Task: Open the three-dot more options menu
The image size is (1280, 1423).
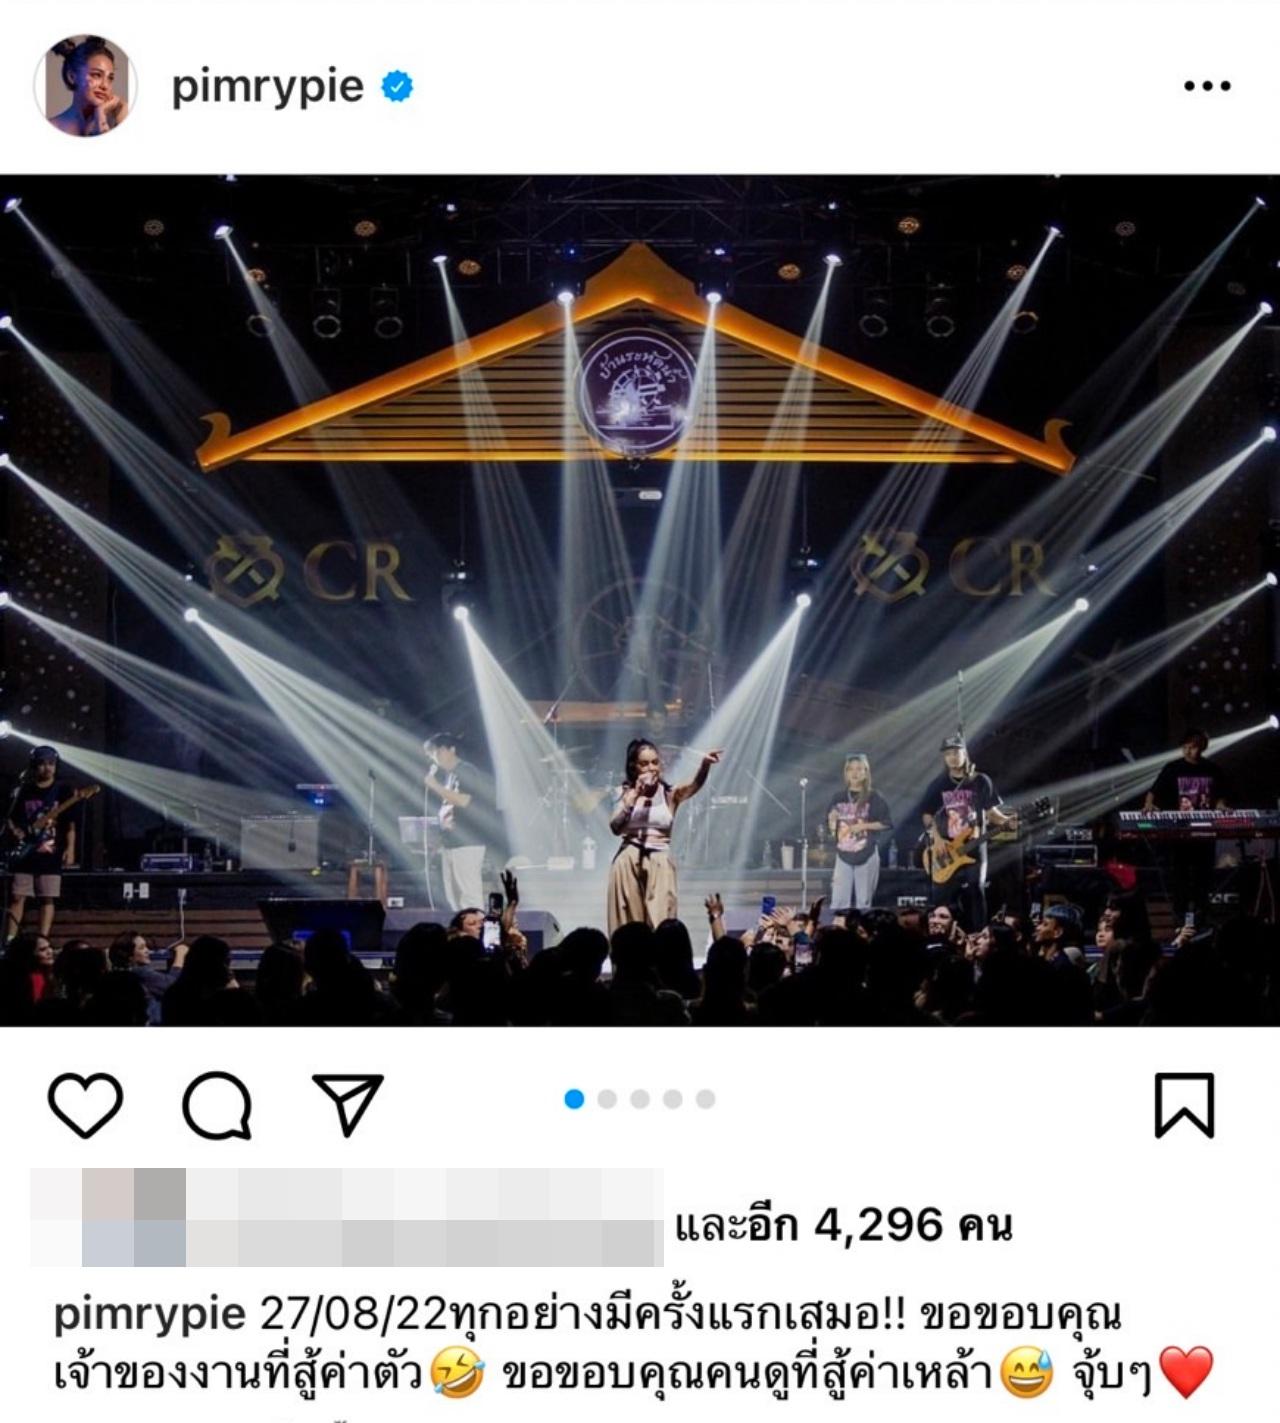Action: click(x=1207, y=86)
